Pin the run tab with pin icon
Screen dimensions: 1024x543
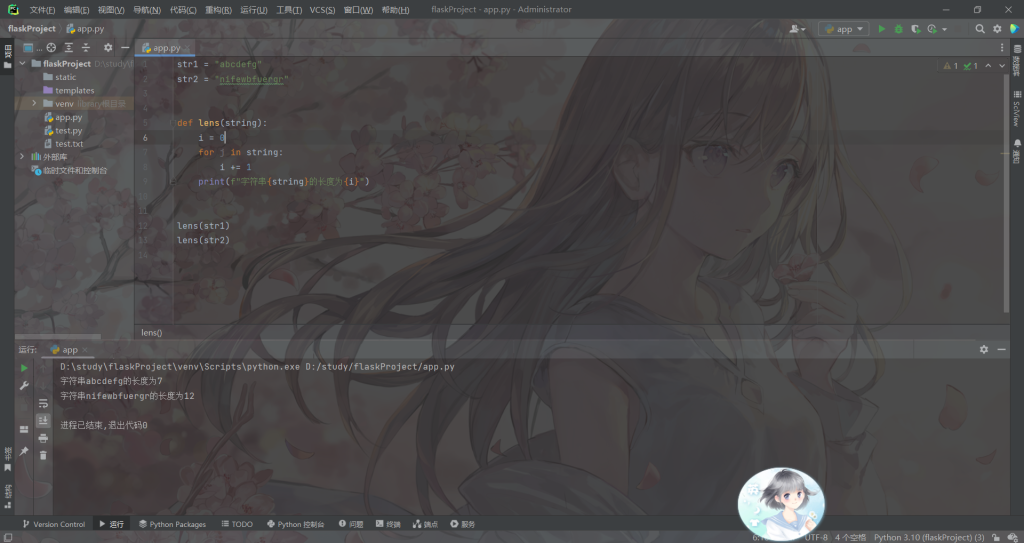24,451
